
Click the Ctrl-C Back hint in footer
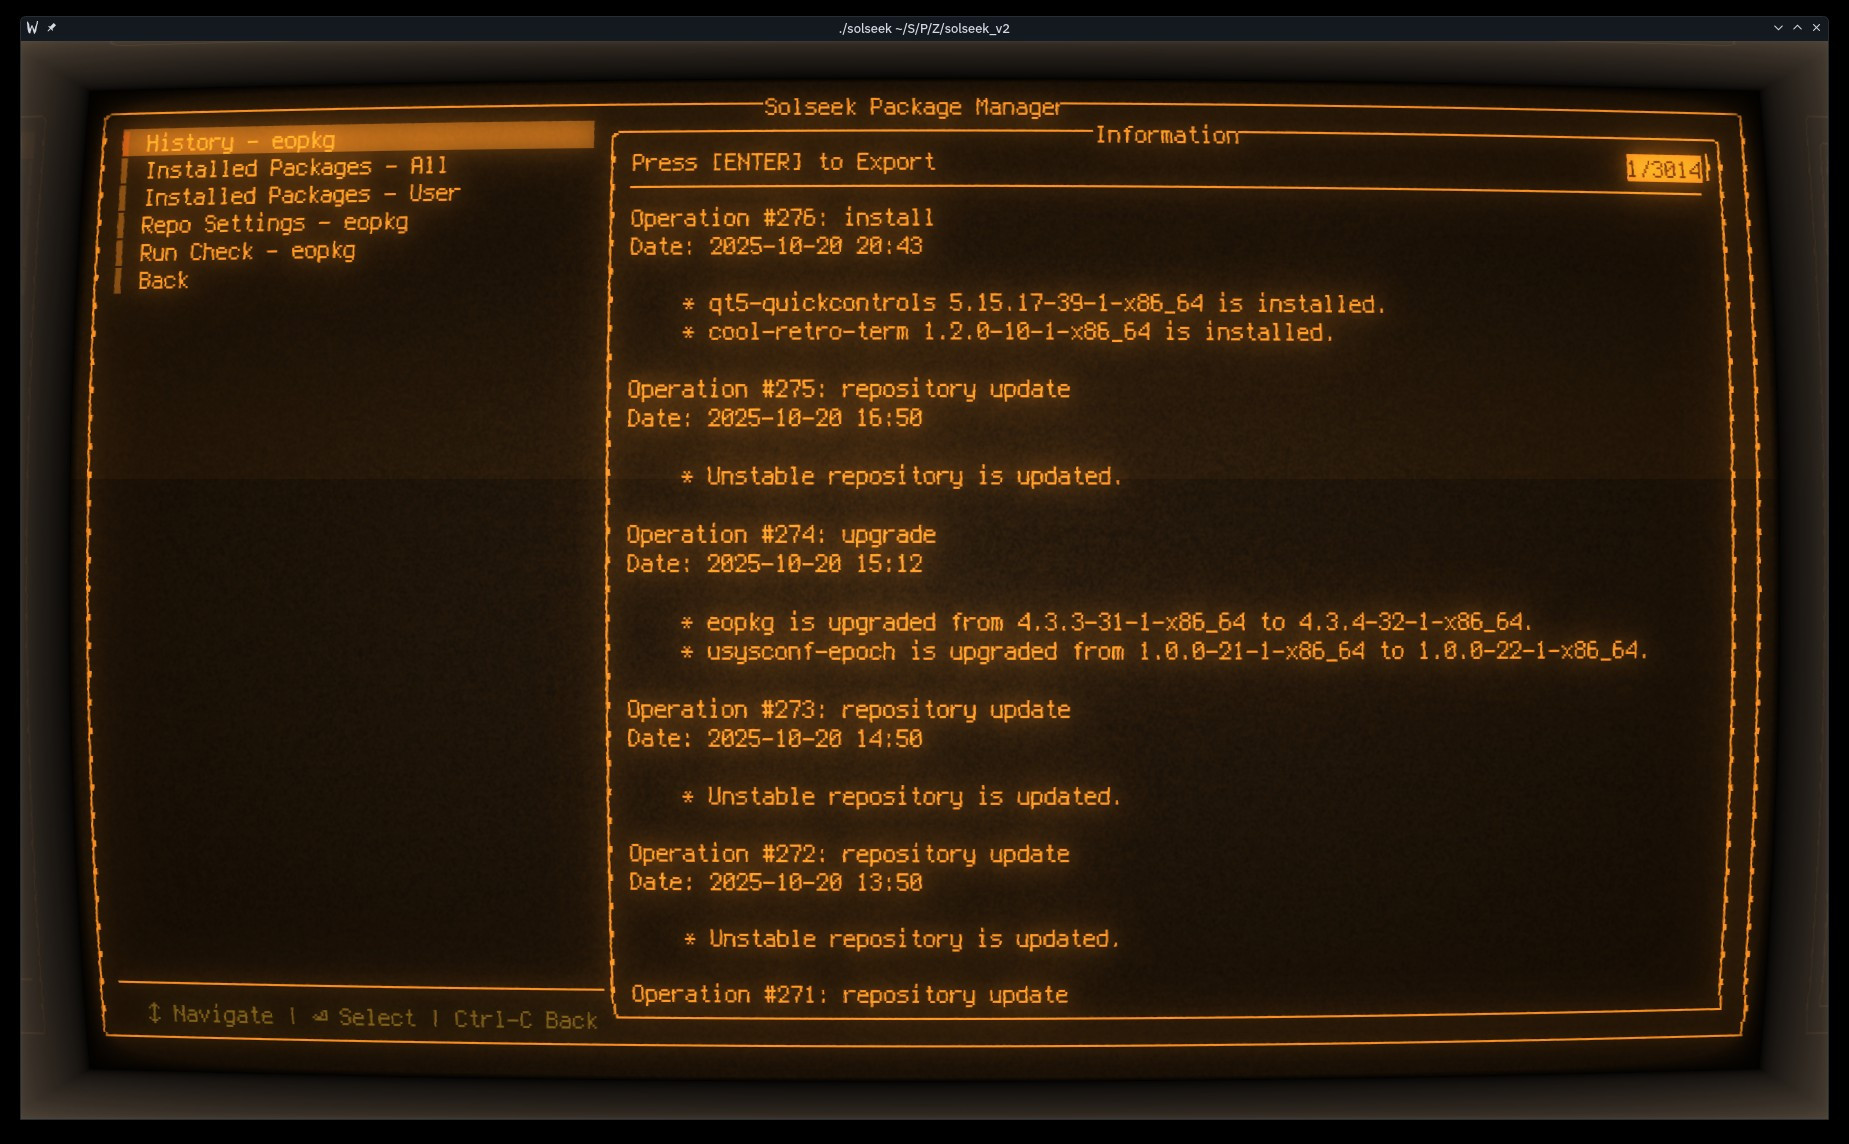[x=525, y=1020]
